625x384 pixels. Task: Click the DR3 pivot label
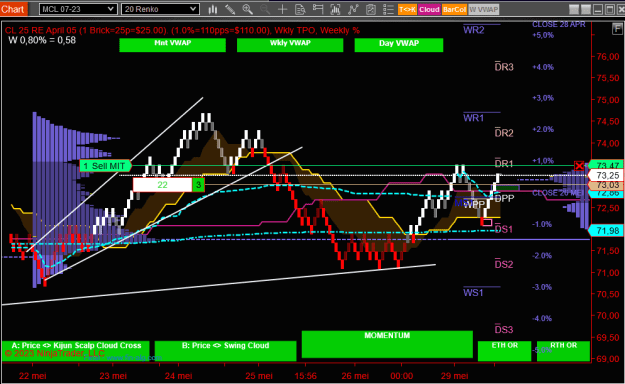(504, 67)
